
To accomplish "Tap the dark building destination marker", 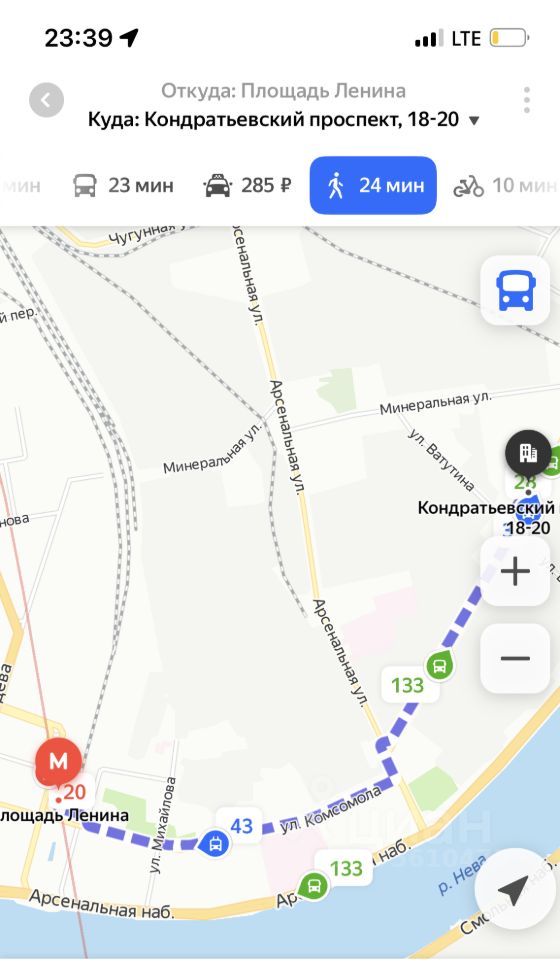I will 528,453.
